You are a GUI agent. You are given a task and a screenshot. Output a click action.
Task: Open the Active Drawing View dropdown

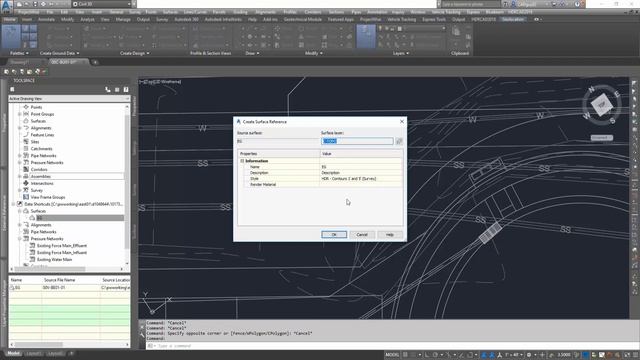point(69,99)
